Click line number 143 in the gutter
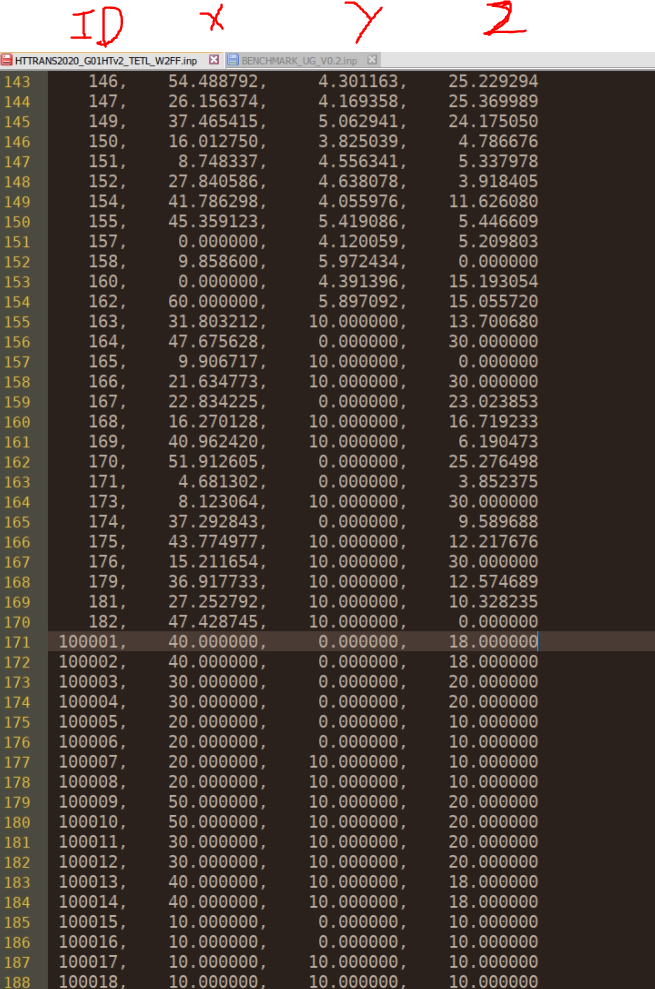 pyautogui.click(x=17, y=81)
